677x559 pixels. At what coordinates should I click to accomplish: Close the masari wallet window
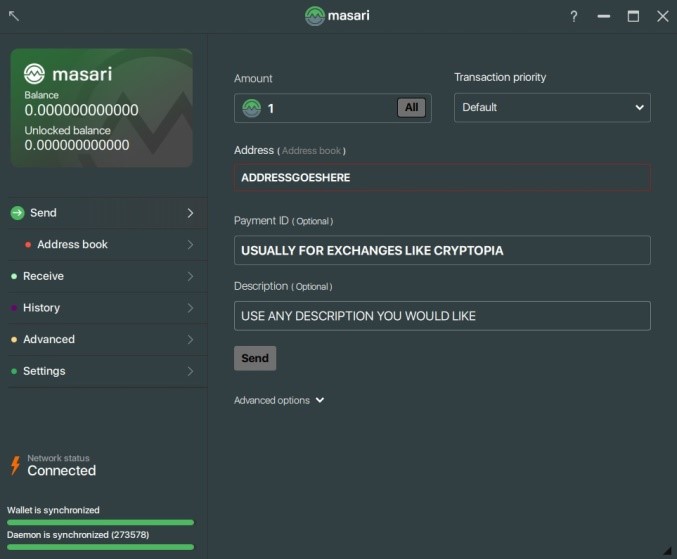click(x=663, y=16)
